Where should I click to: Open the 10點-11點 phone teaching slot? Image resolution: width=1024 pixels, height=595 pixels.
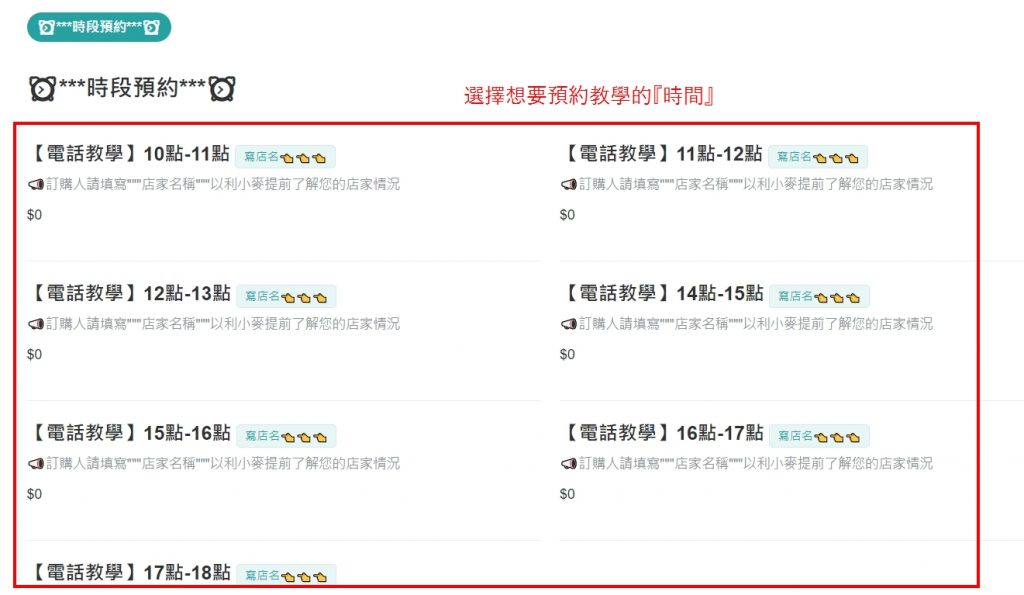tap(129, 154)
